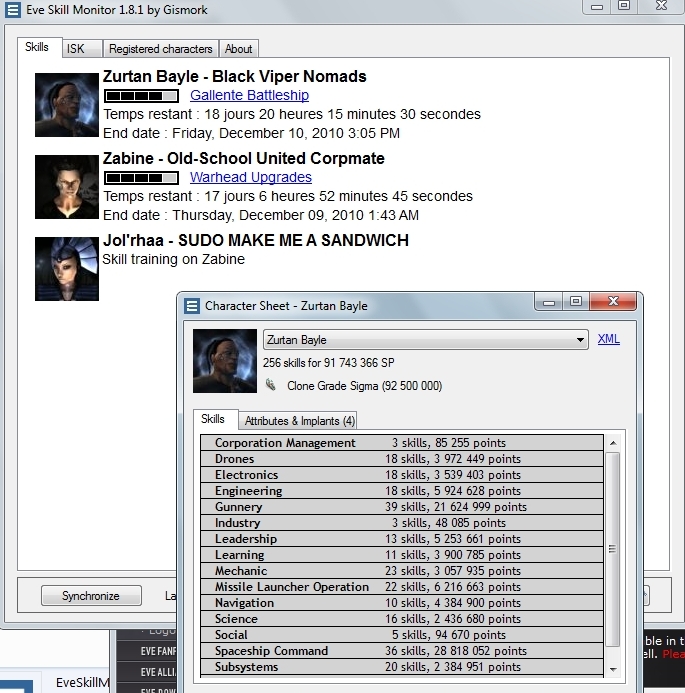The image size is (685, 693).
Task: Click EveSkillM taskbar entry
Action: pos(82,682)
